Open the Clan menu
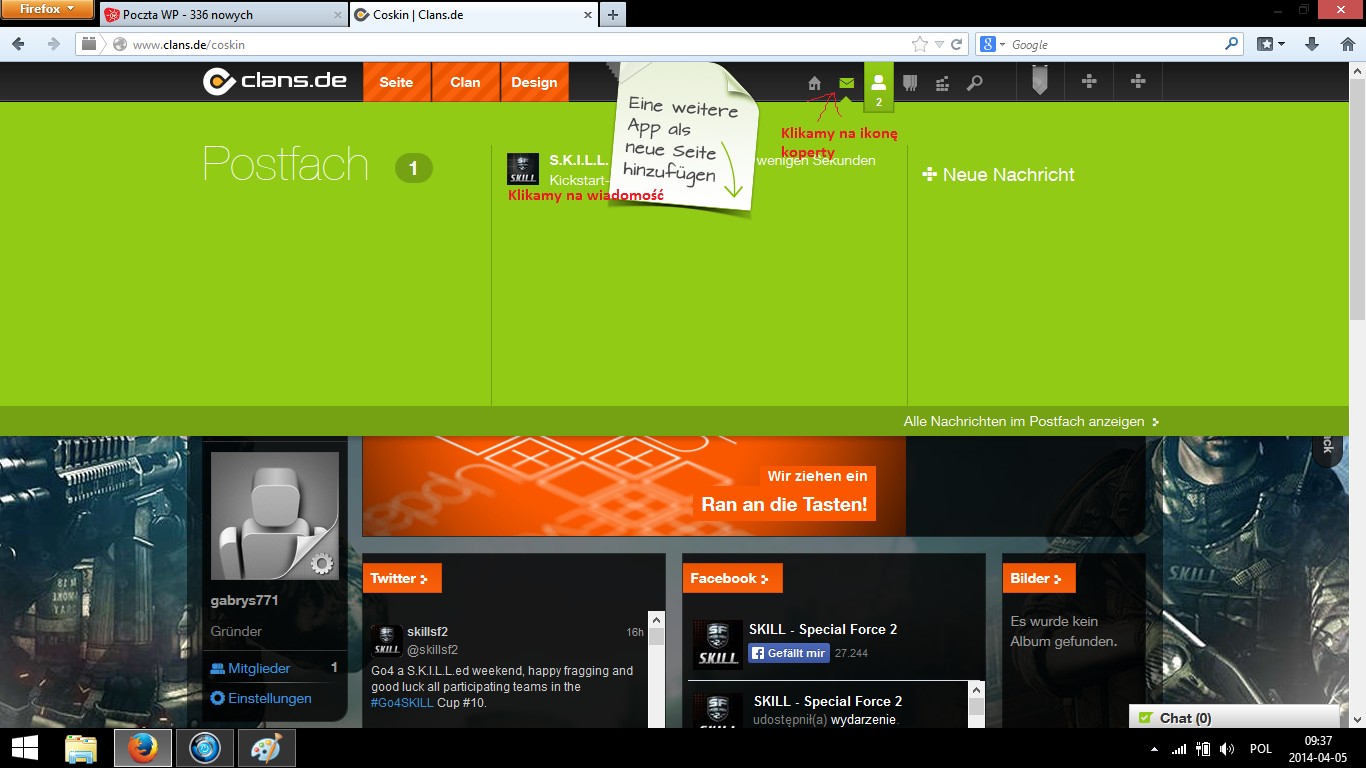Viewport: 1366px width, 768px height. 465,82
